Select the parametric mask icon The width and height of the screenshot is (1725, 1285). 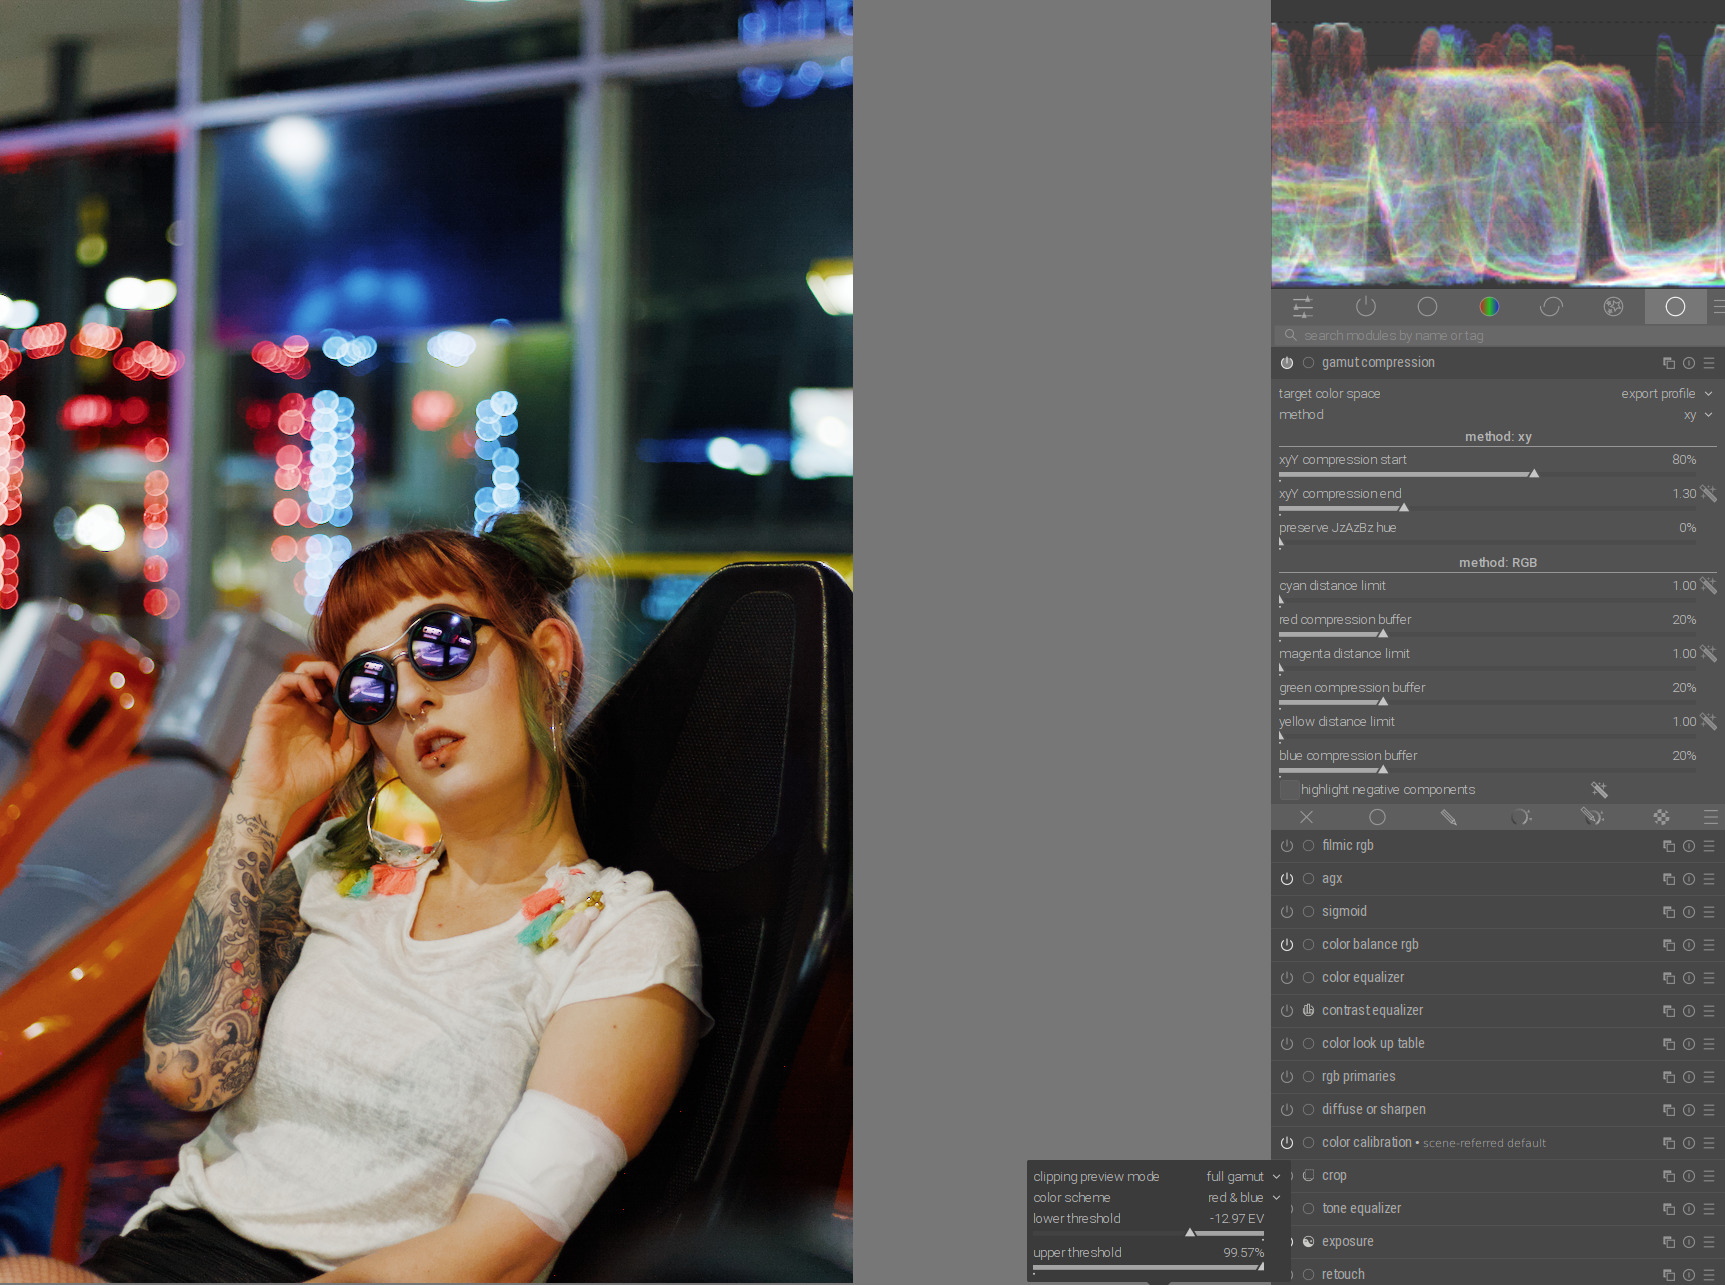1520,817
